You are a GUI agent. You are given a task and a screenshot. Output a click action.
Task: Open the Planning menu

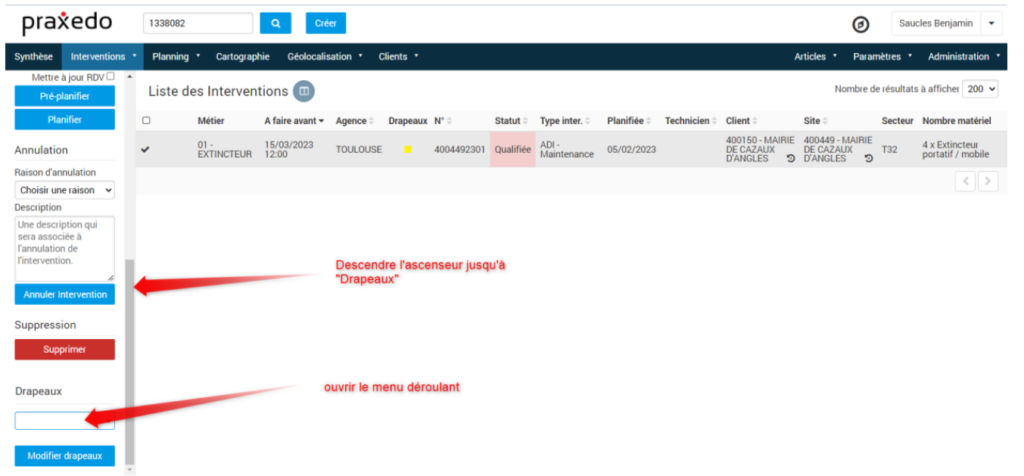[x=176, y=57]
